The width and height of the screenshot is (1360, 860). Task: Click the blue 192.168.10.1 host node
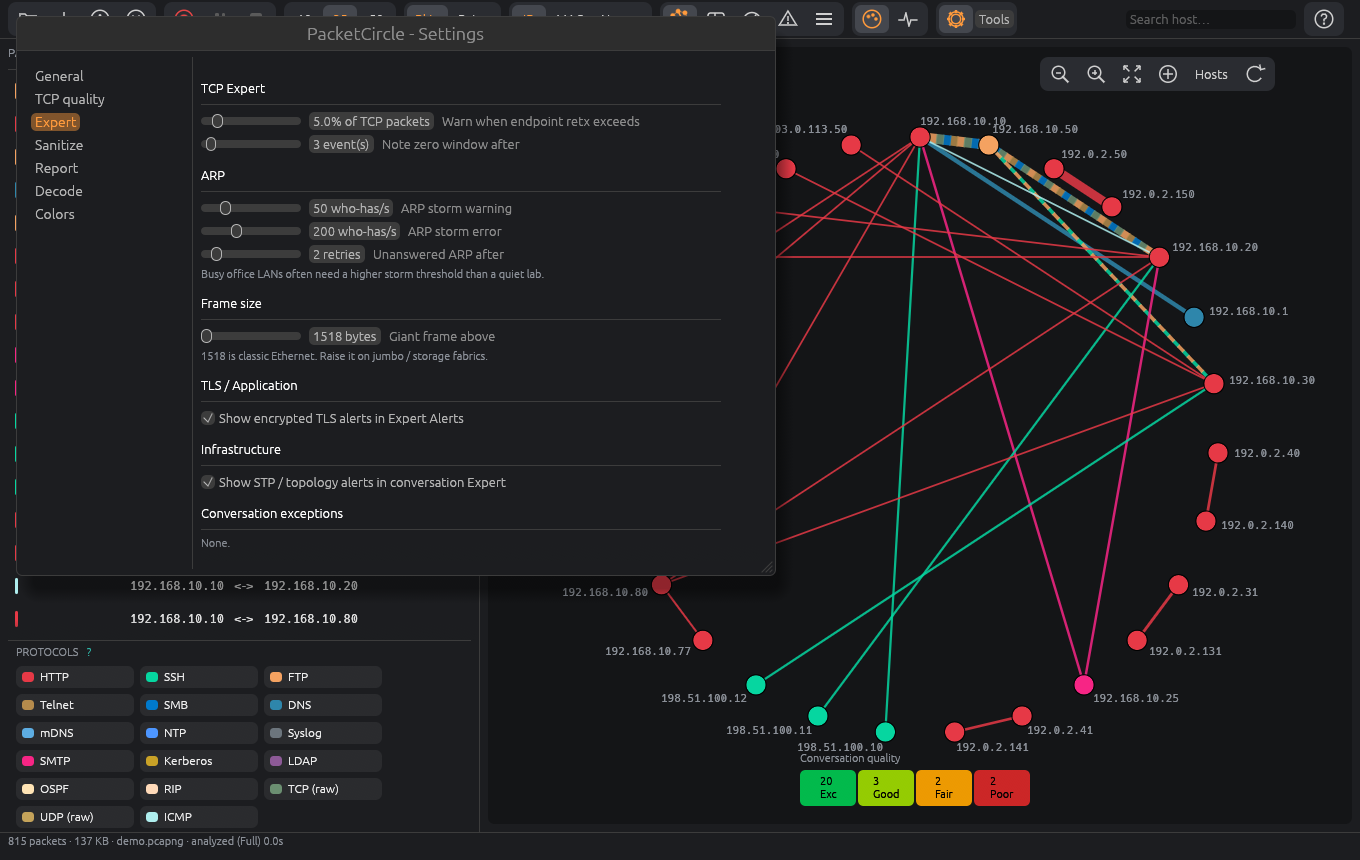click(1193, 317)
